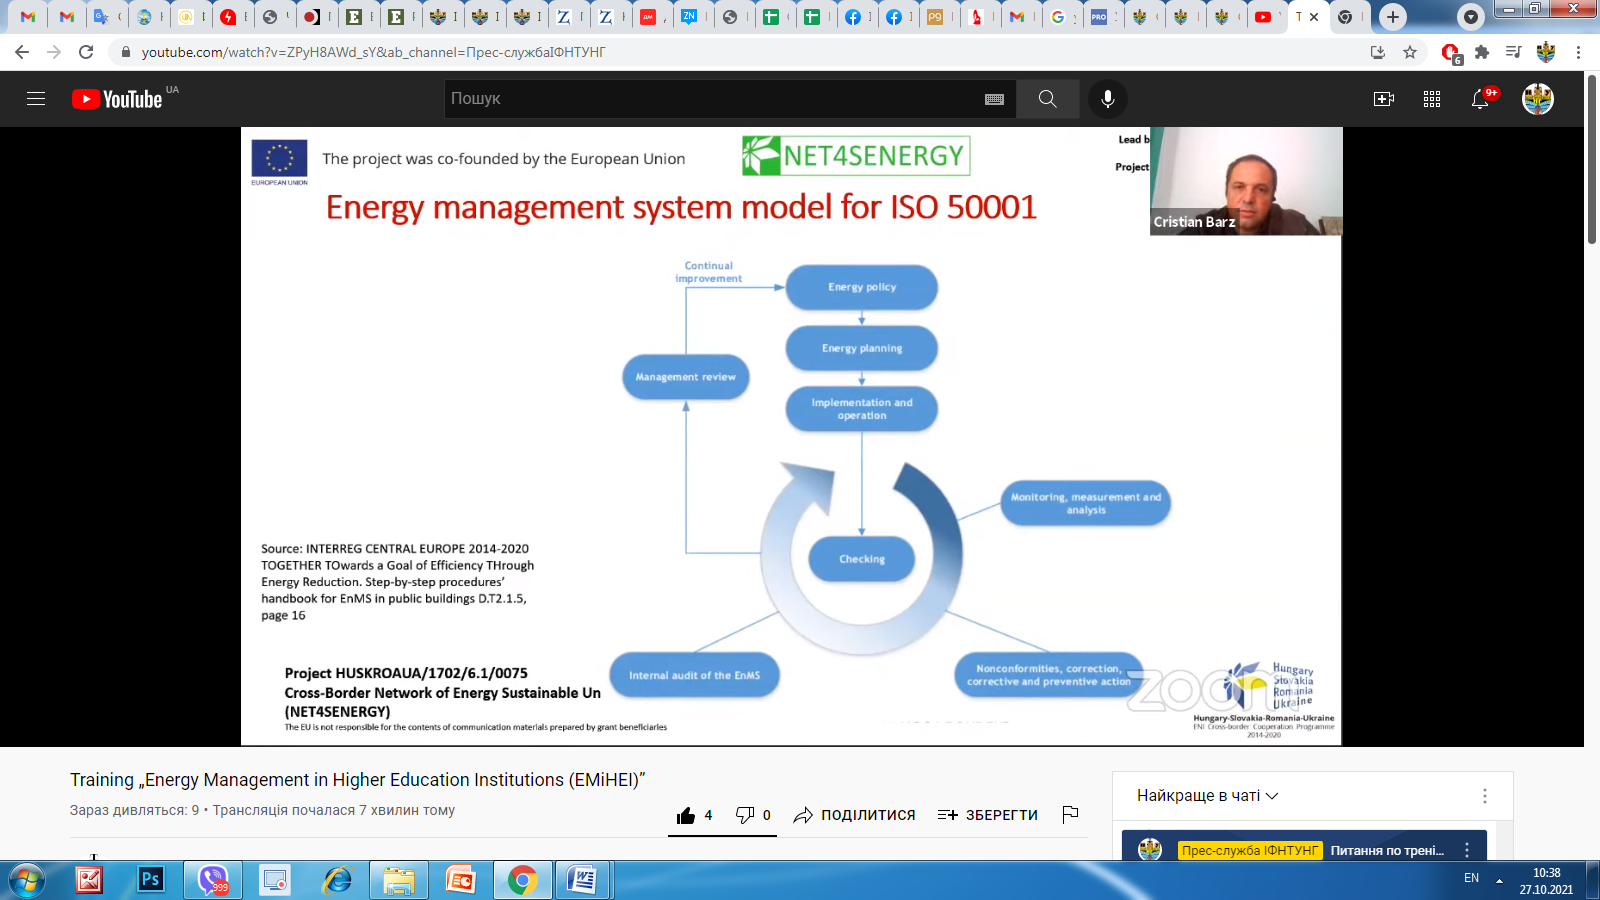Open Chrome's three-dot main menu
This screenshot has height=900, width=1600.
pos(1578,52)
